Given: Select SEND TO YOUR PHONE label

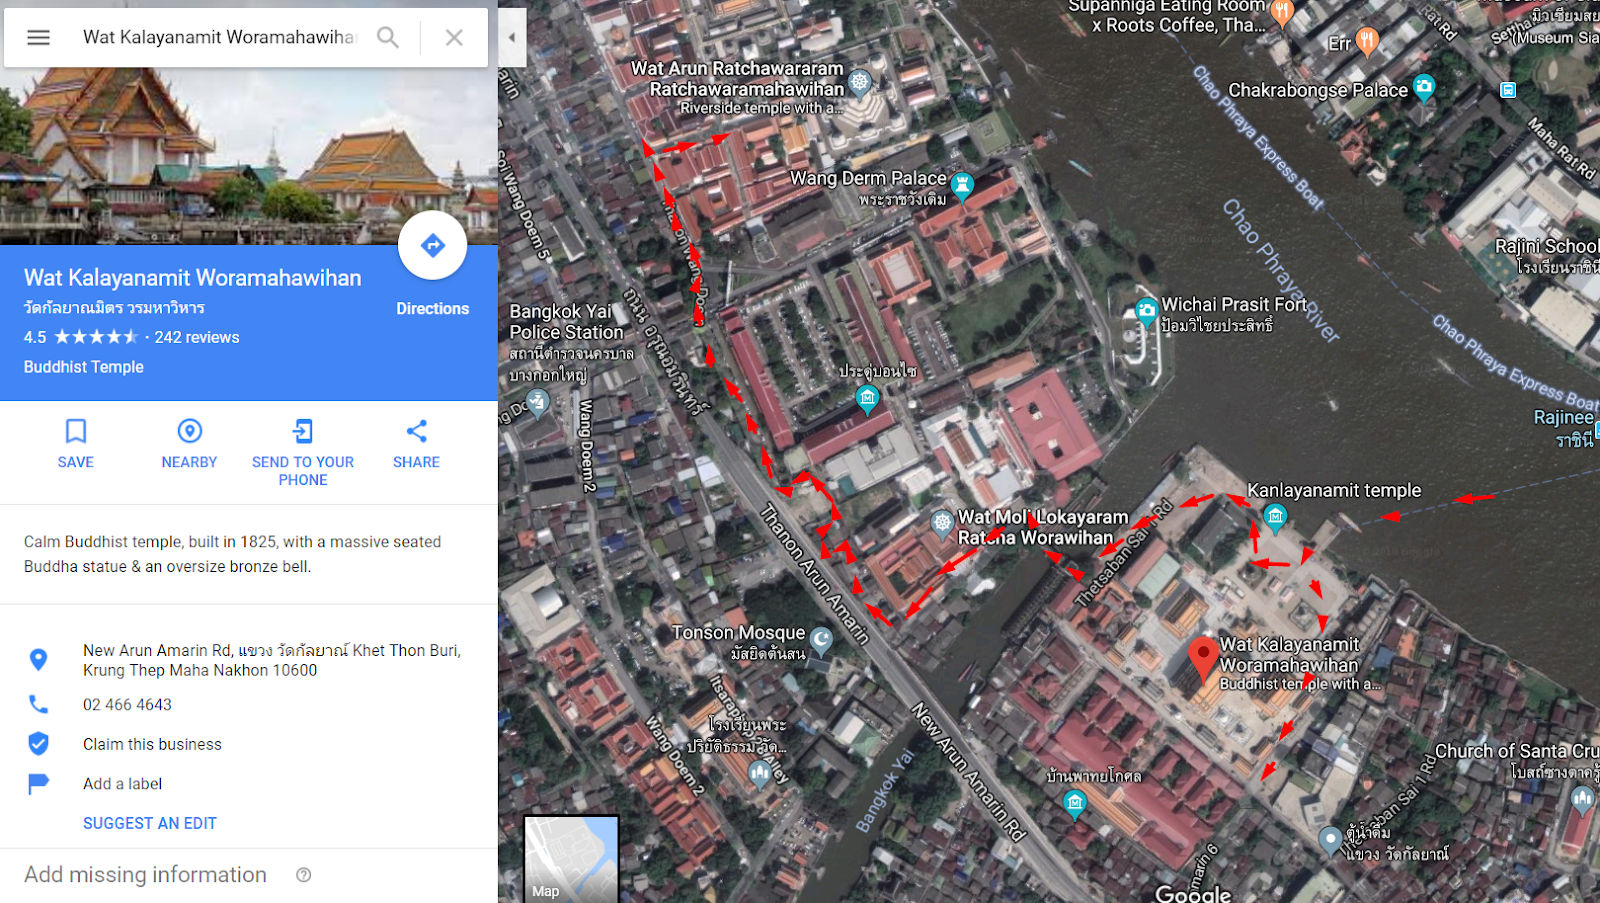Looking at the screenshot, I should tap(303, 471).
